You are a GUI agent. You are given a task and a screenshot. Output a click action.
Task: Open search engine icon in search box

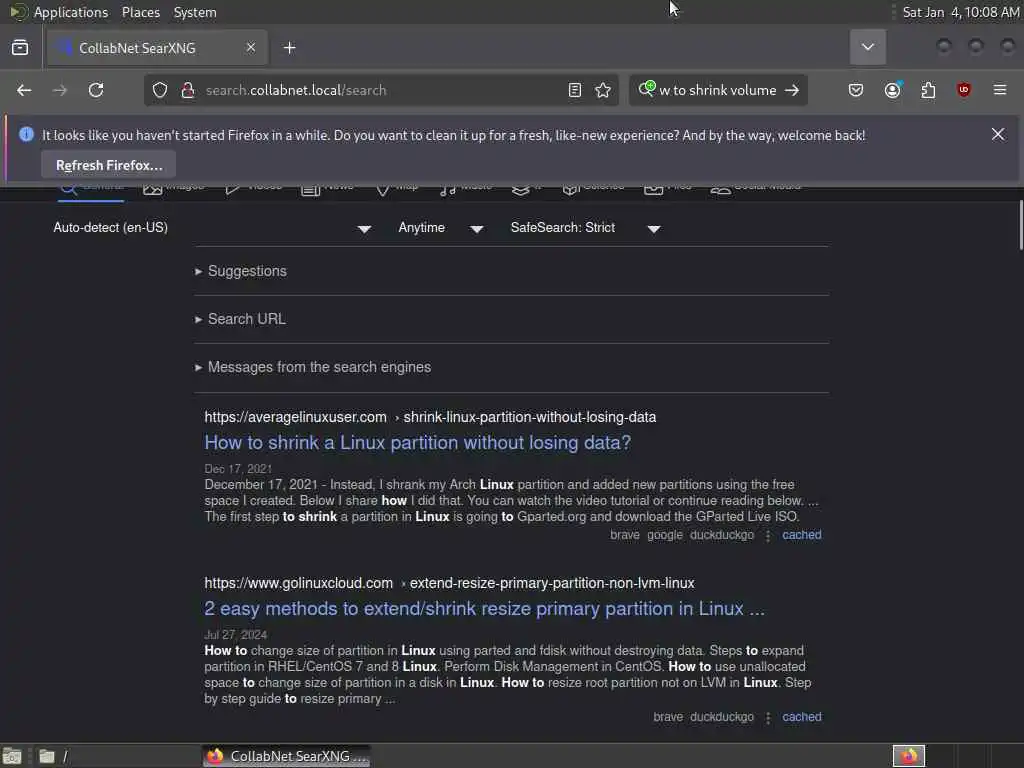647,89
